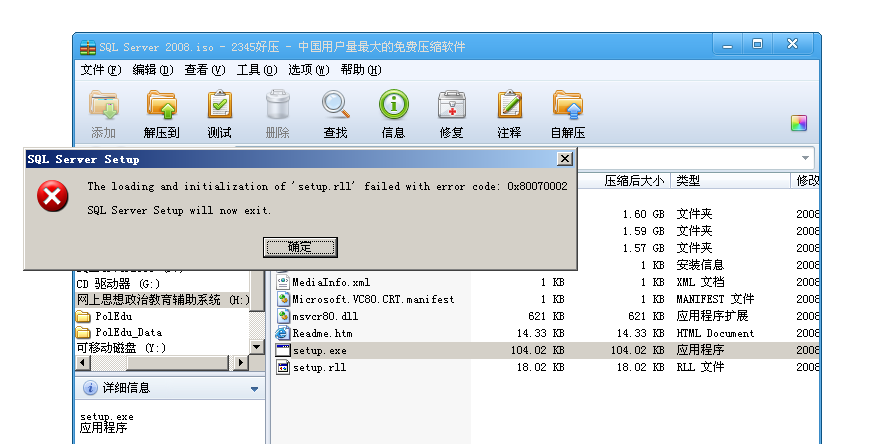Sort by the 压缩后大小 column header
869x444 pixels.
pos(634,181)
